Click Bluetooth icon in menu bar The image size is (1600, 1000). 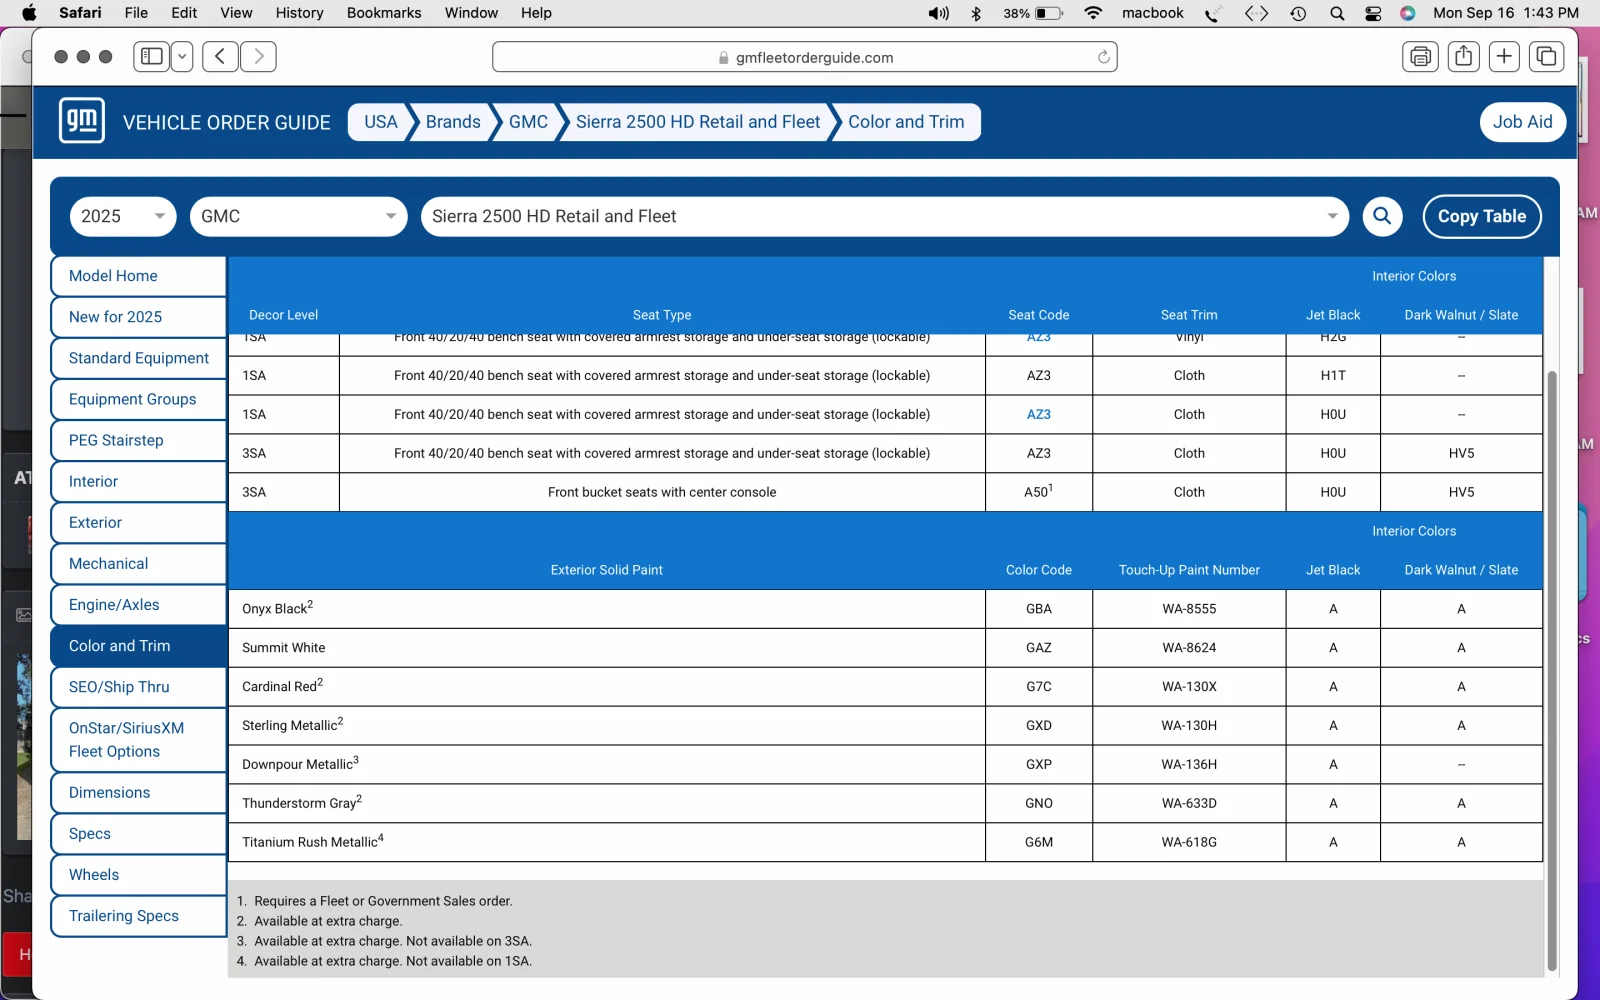(x=977, y=13)
